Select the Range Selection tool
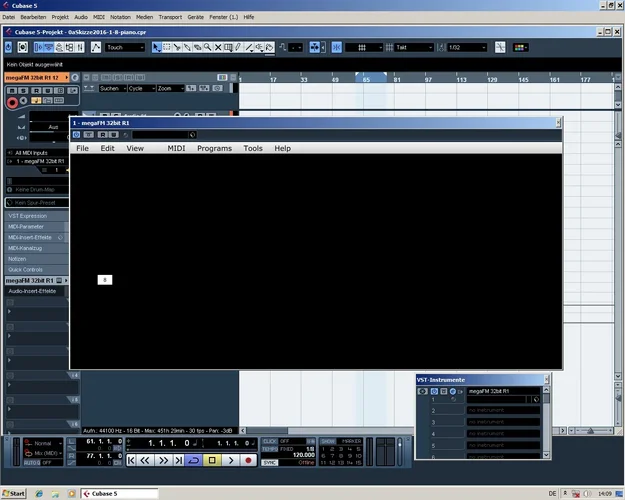The height and width of the screenshot is (500, 625). 167,47
